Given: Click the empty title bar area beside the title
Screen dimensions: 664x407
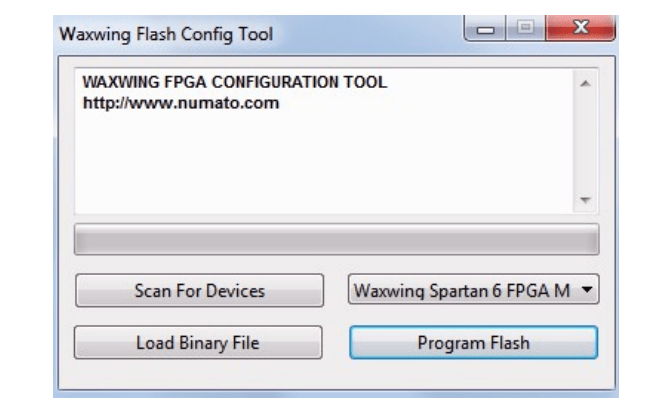Looking at the screenshot, I should point(370,34).
